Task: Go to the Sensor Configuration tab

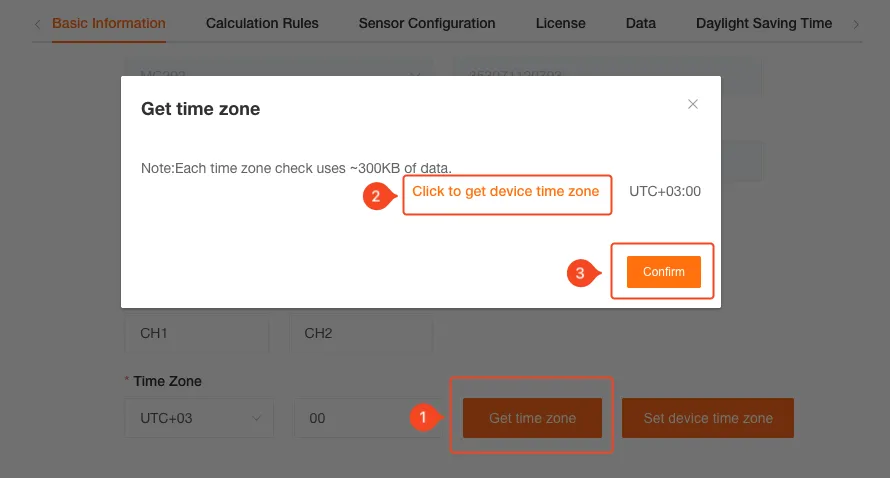Action: 427,23
